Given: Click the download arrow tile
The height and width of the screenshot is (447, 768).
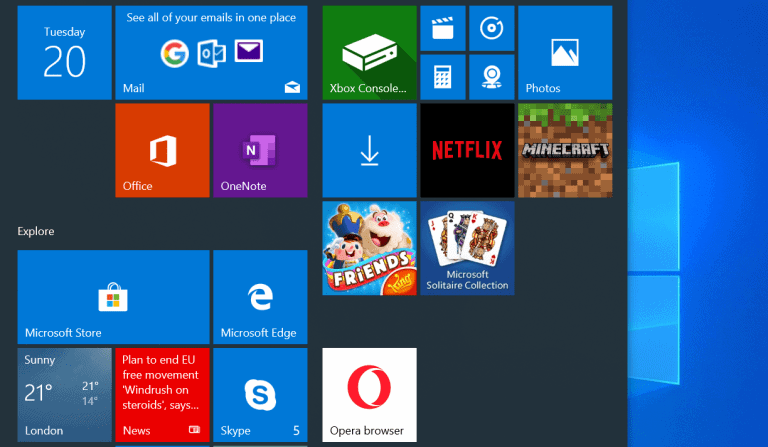Looking at the screenshot, I should pyautogui.click(x=369, y=150).
